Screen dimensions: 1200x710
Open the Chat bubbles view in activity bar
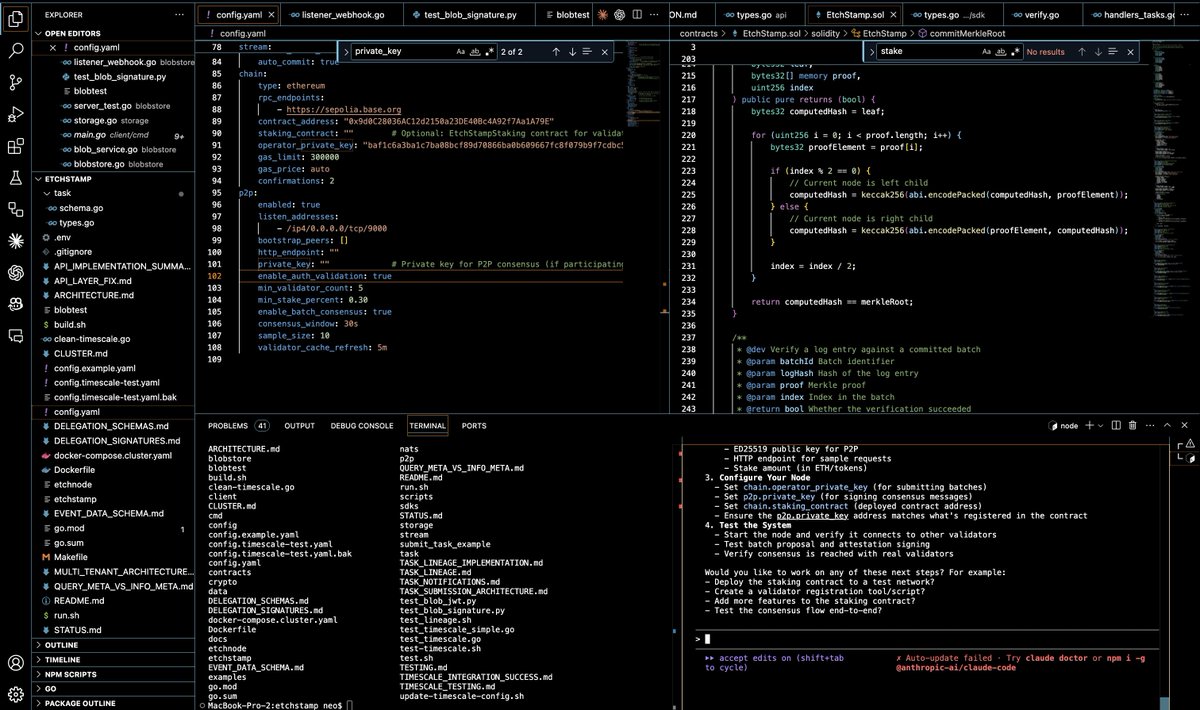pos(16,335)
